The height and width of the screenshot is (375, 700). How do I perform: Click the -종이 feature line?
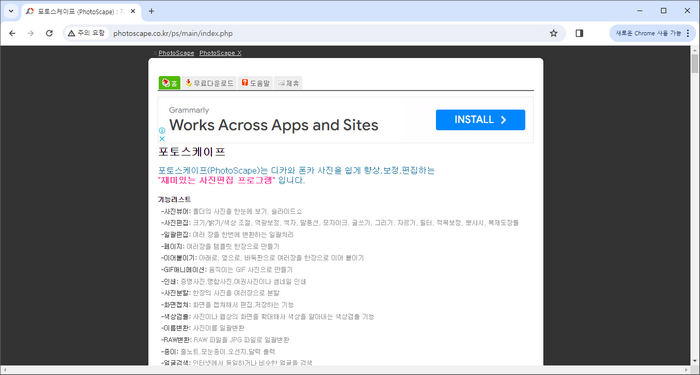pos(218,351)
